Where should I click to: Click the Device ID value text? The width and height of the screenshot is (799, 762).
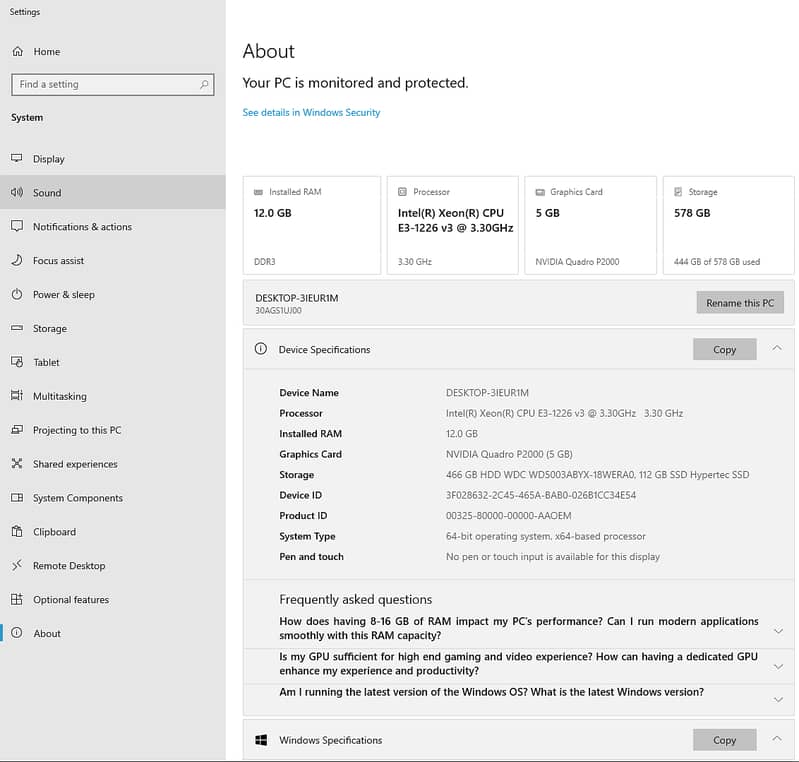tap(541, 495)
